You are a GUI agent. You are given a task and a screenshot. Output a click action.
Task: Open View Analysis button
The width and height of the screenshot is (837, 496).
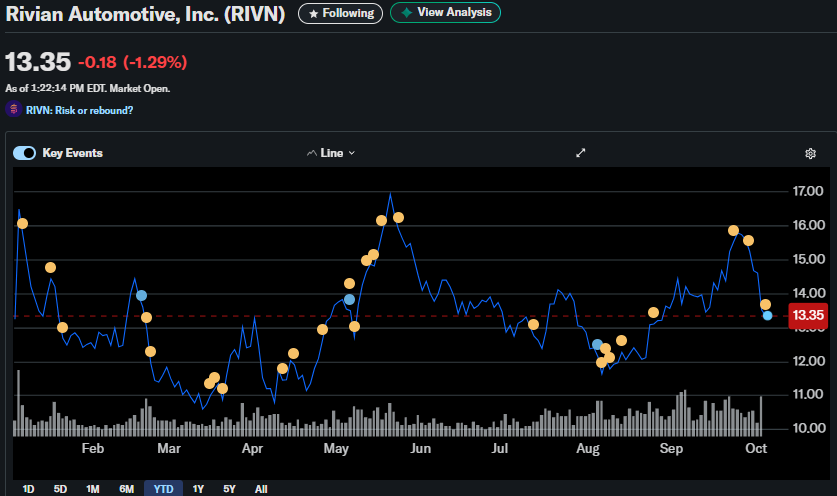pyautogui.click(x=445, y=12)
